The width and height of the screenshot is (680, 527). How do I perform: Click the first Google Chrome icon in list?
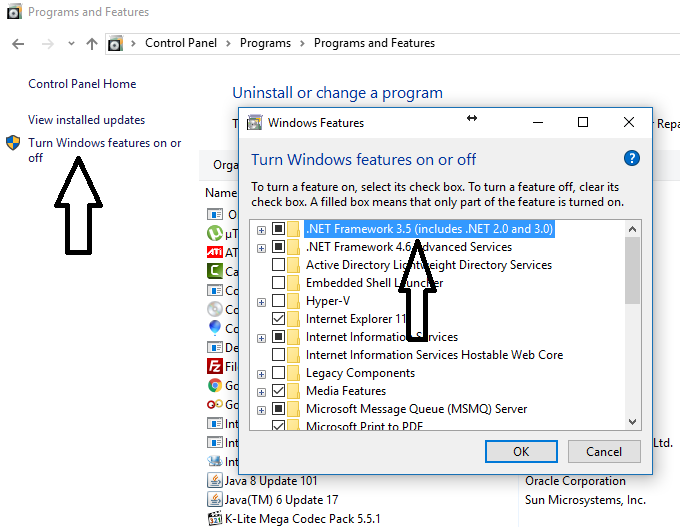[215, 385]
